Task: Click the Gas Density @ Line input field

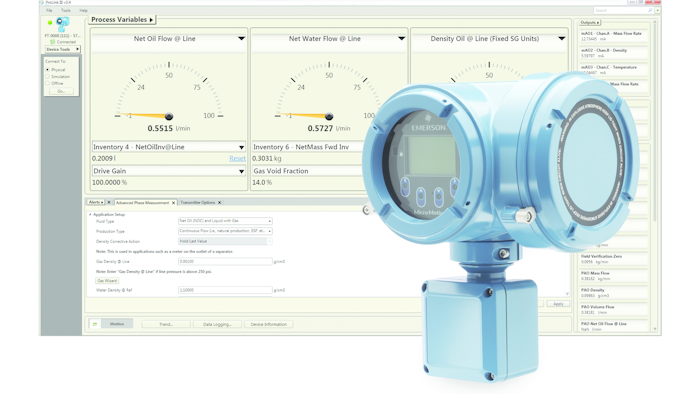Action: 225,261
